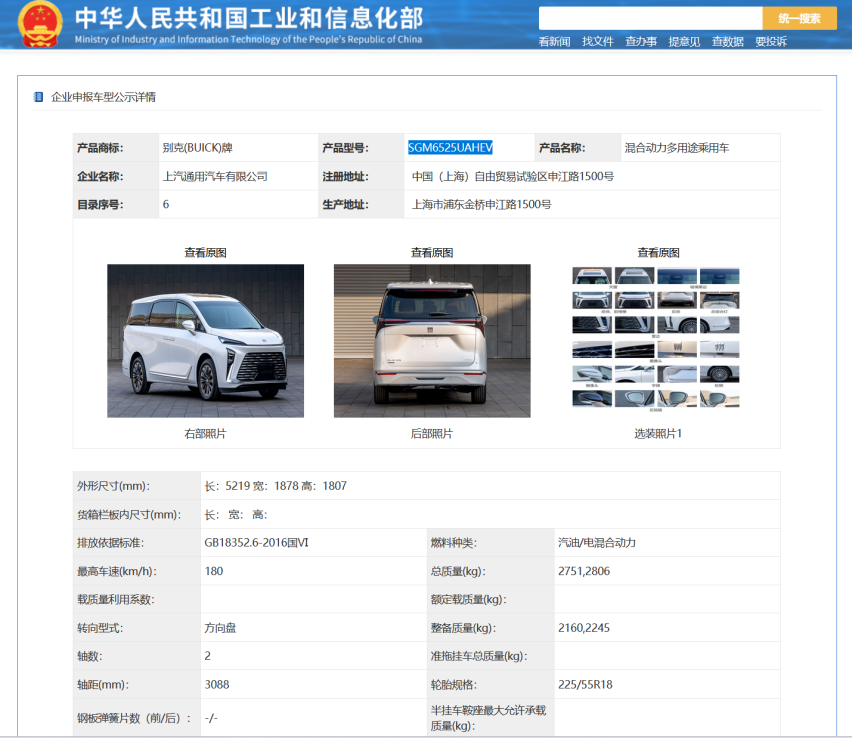Image resolution: width=852 pixels, height=738 pixels.
Task: Click the top speed value 180
Action: coord(214,571)
